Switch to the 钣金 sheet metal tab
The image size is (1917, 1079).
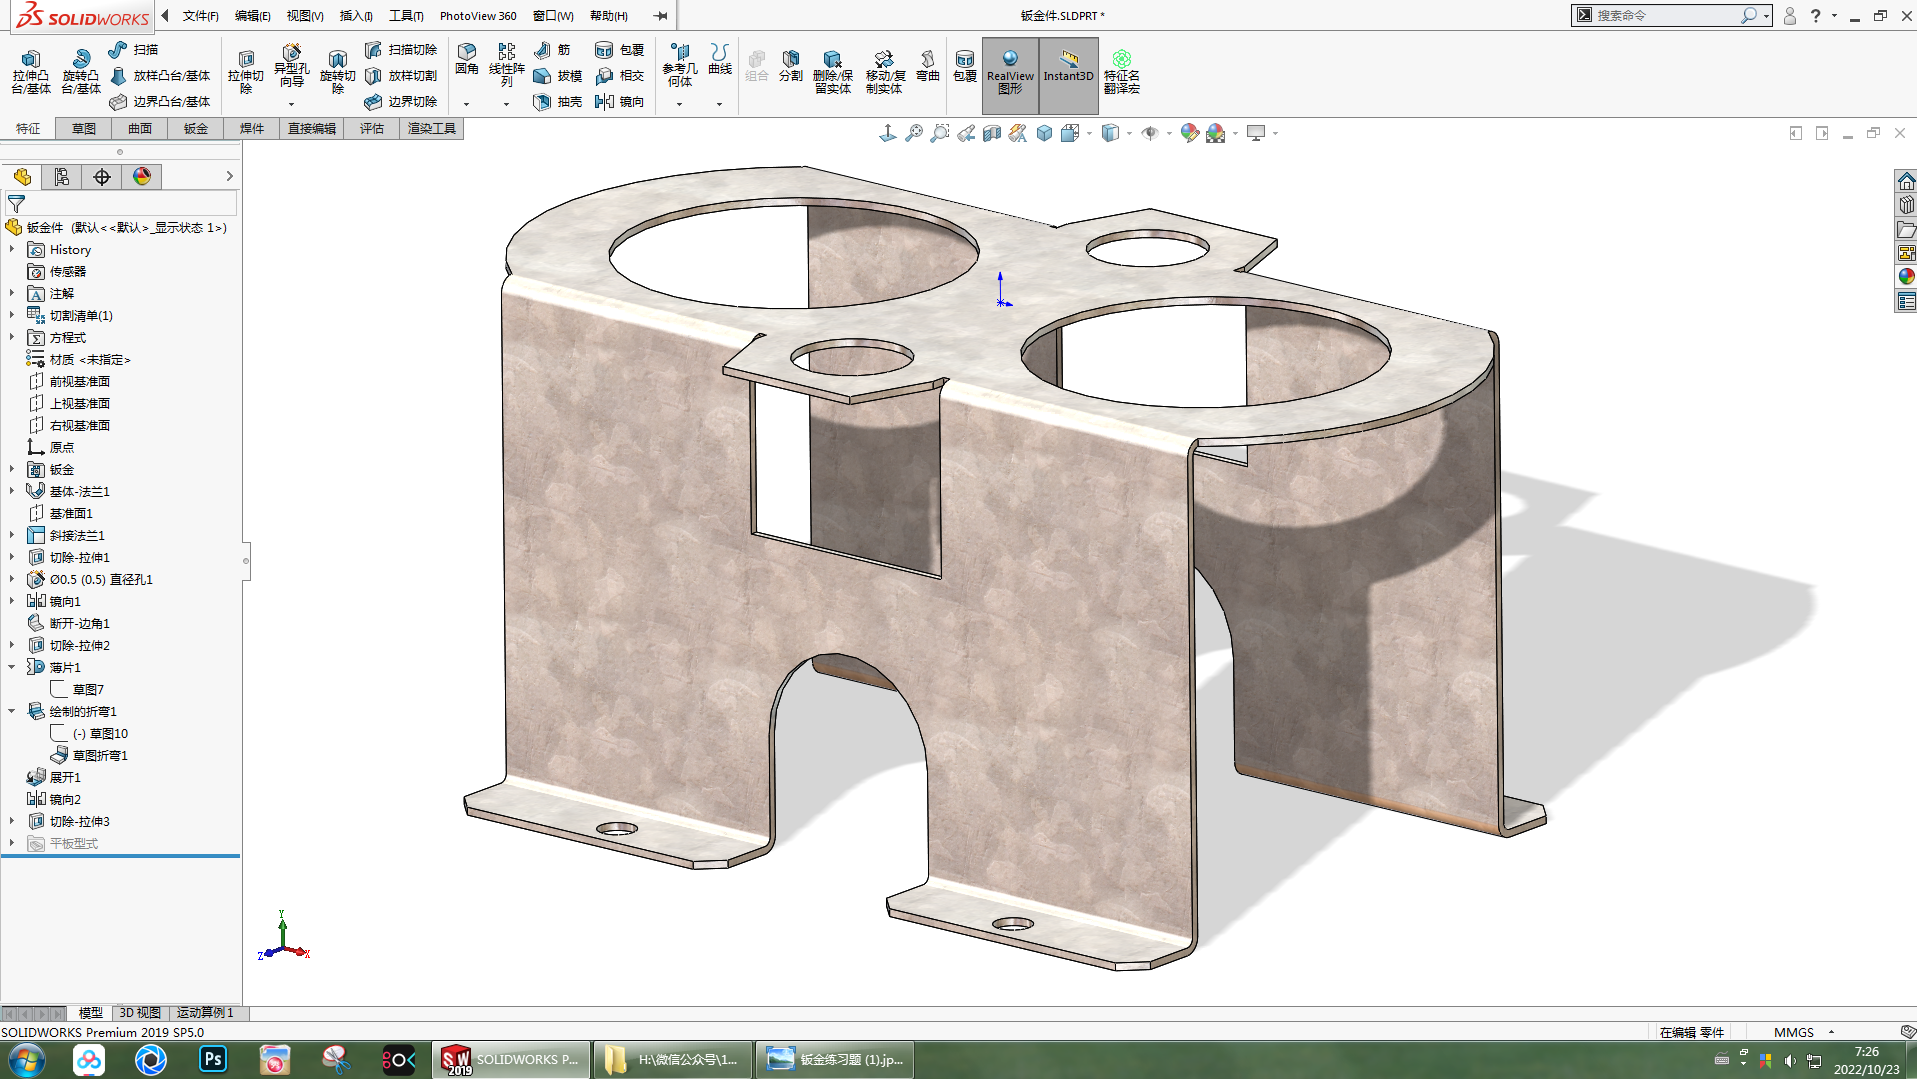click(x=196, y=128)
